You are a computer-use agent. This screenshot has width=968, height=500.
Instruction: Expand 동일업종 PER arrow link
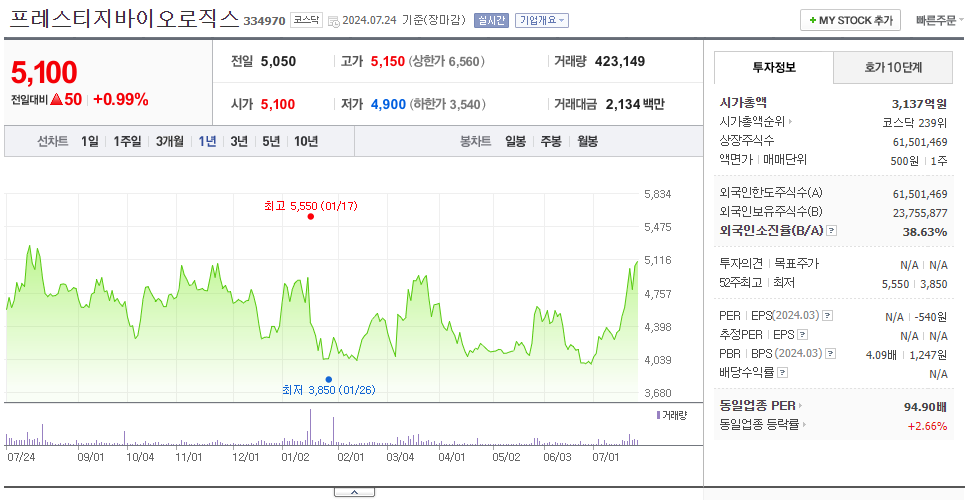point(800,406)
